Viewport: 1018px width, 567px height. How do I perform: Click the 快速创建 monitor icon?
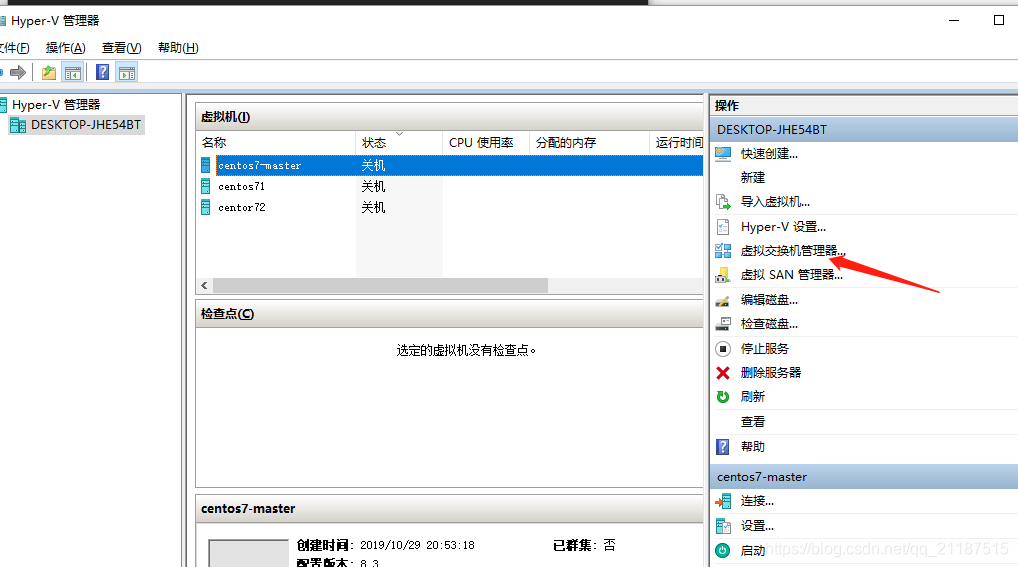pyautogui.click(x=723, y=154)
